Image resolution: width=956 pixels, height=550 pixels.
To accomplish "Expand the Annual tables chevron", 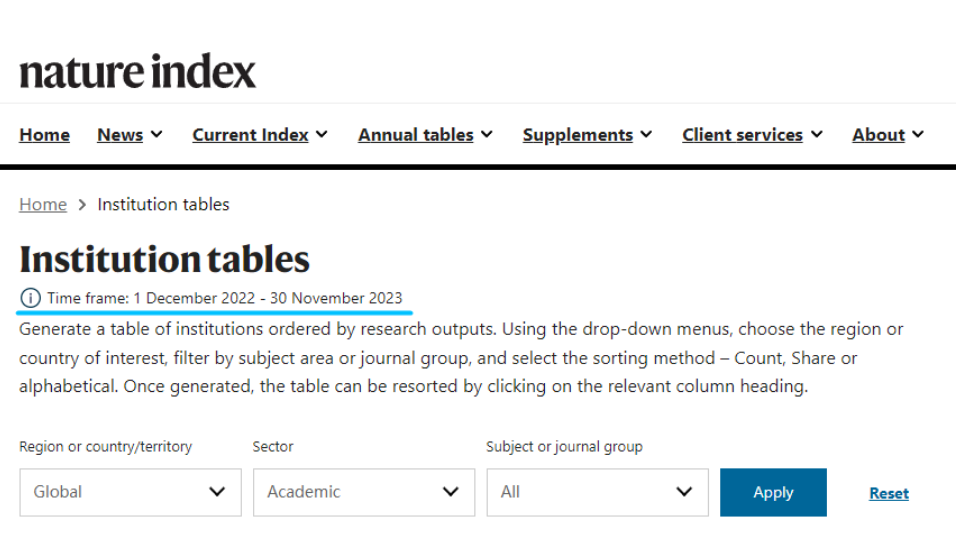I will (x=487, y=135).
